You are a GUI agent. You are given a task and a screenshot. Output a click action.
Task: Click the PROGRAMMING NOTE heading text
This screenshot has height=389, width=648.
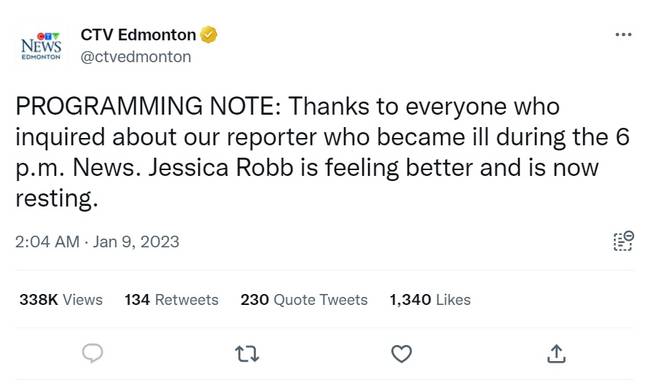pos(149,106)
